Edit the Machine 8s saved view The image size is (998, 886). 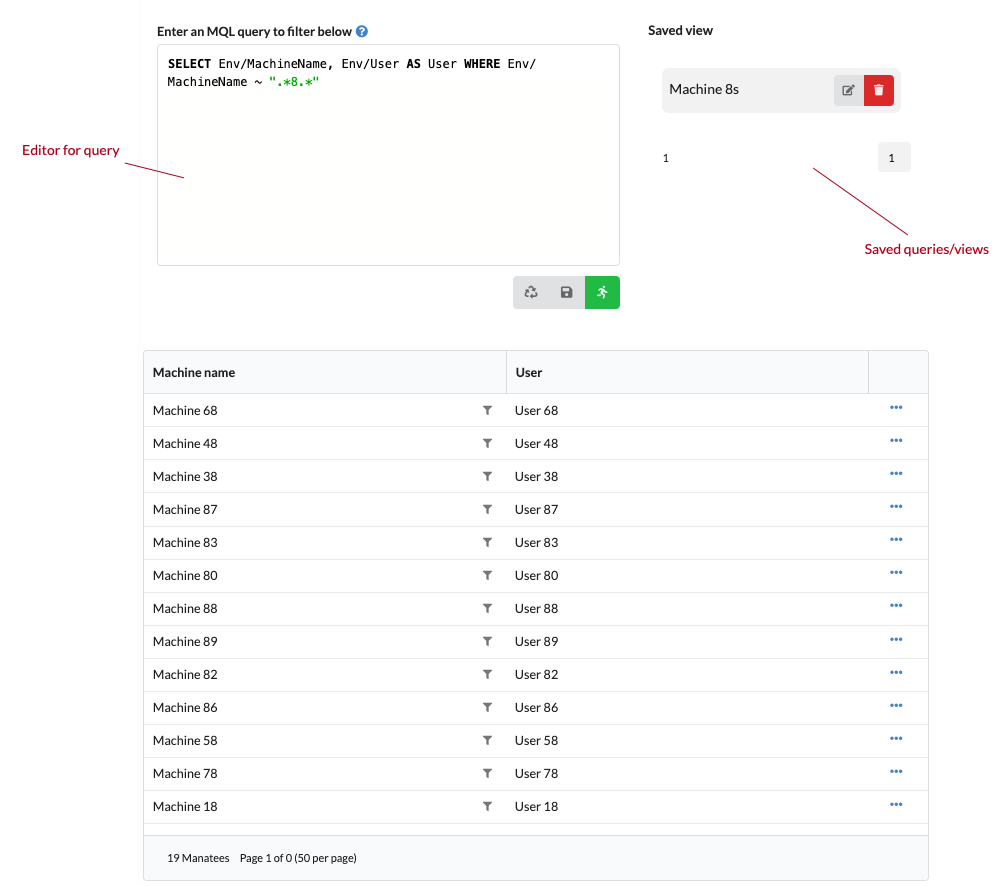pyautogui.click(x=848, y=90)
